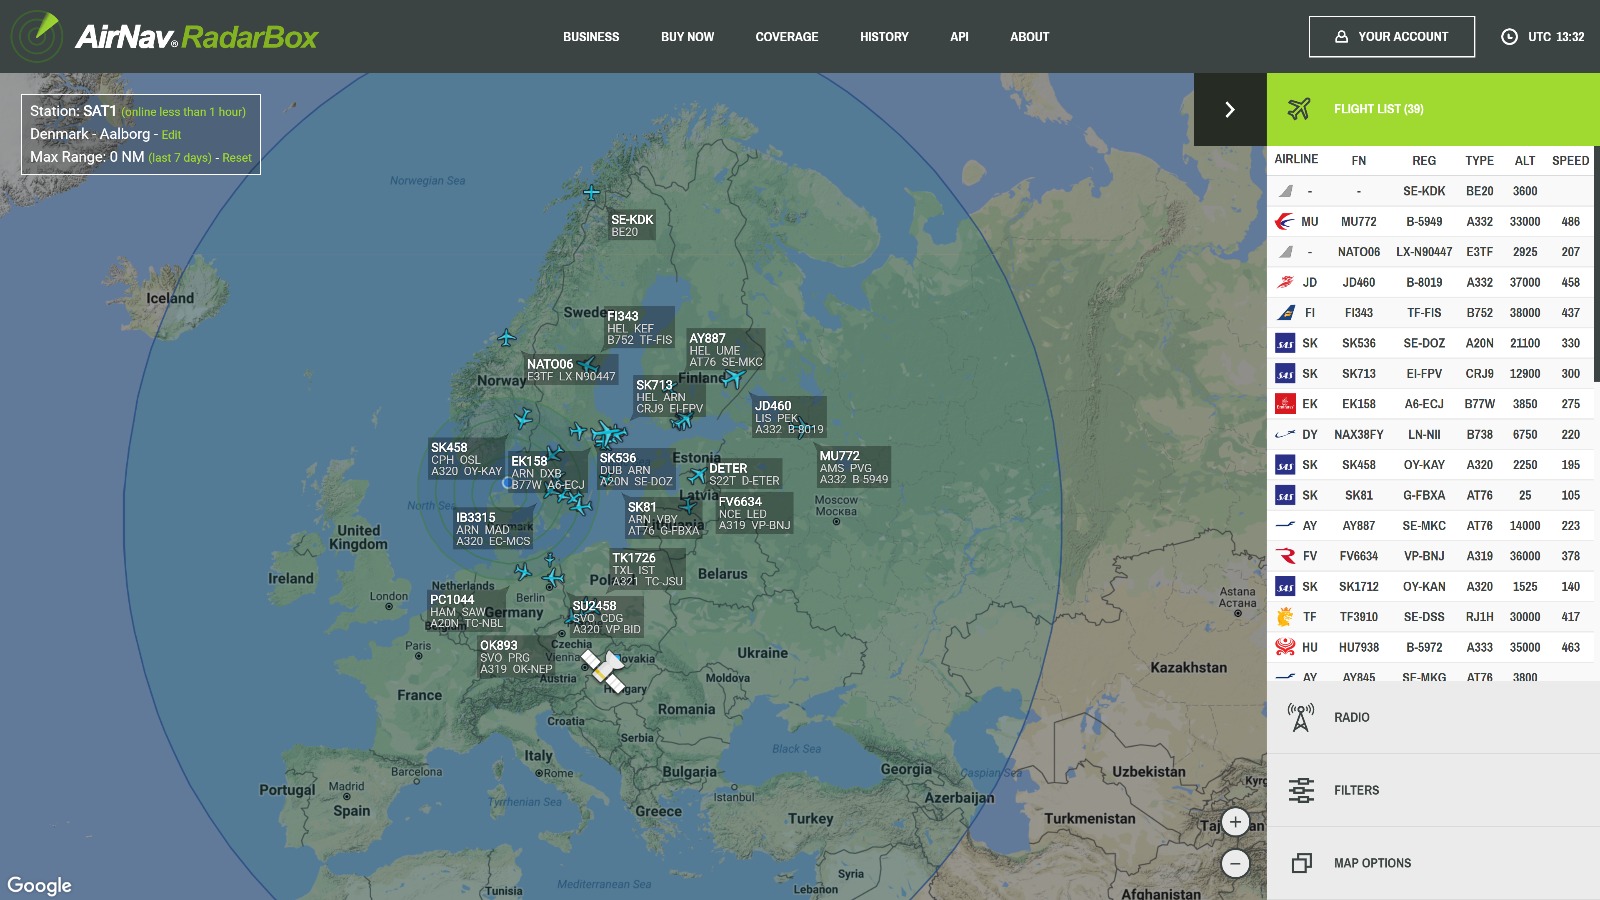Screen dimensions: 1600x900
Task: Select the FV6634 flight label on map
Action: pos(754,513)
